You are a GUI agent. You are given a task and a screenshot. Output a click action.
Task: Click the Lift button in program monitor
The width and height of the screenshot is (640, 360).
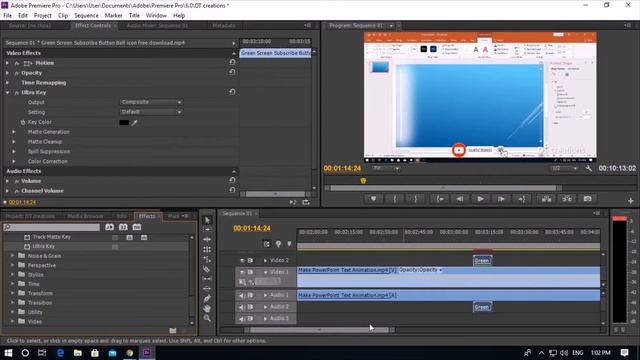547,199
